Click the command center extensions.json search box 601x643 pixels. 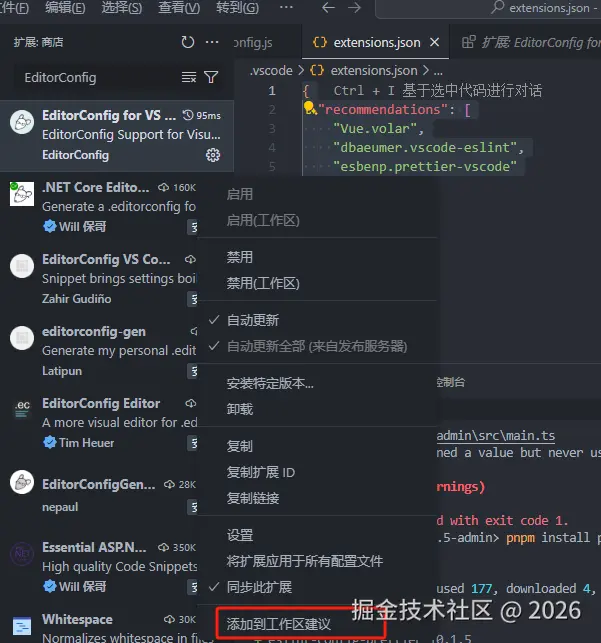[x=488, y=8]
